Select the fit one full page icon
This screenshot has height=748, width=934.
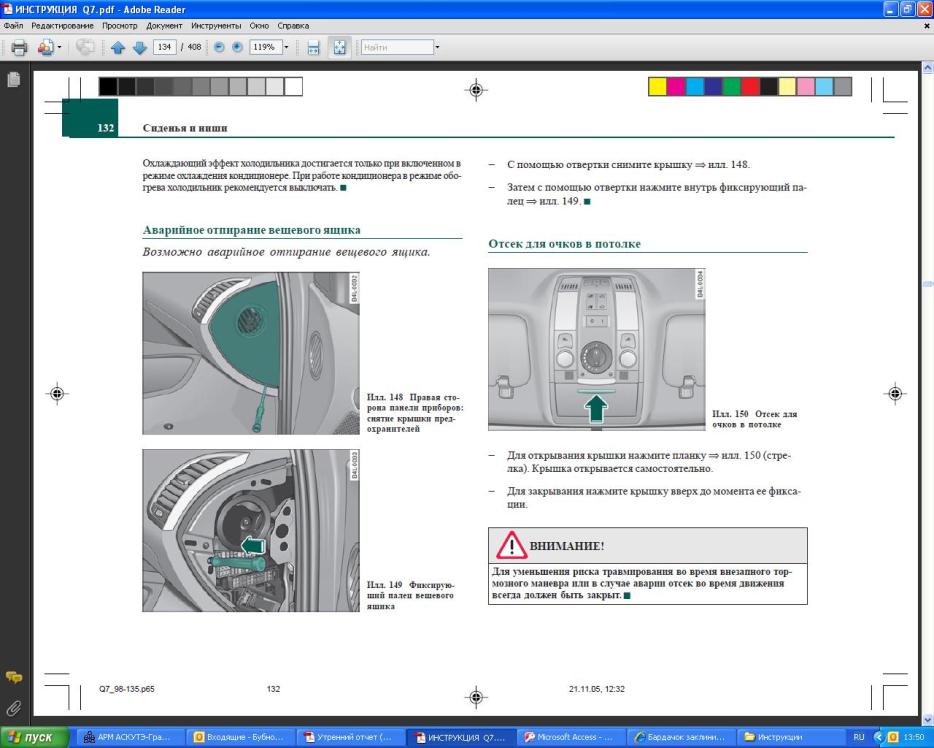339,48
